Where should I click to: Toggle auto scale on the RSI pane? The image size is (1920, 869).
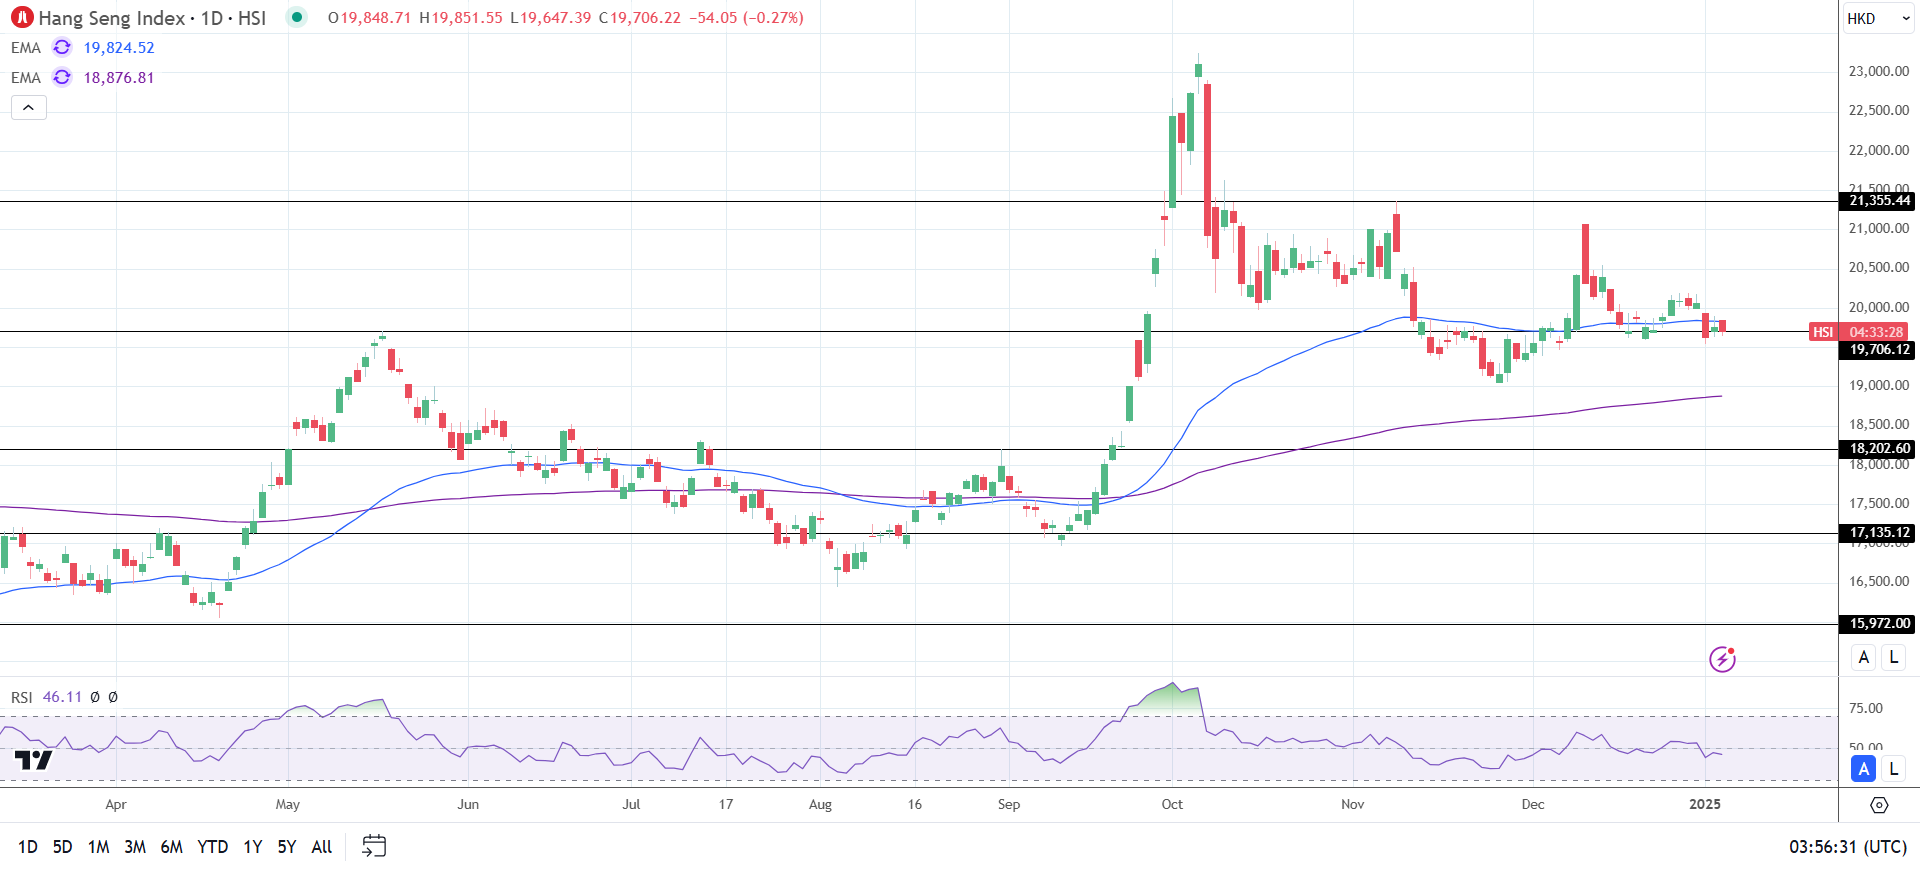coord(1863,768)
